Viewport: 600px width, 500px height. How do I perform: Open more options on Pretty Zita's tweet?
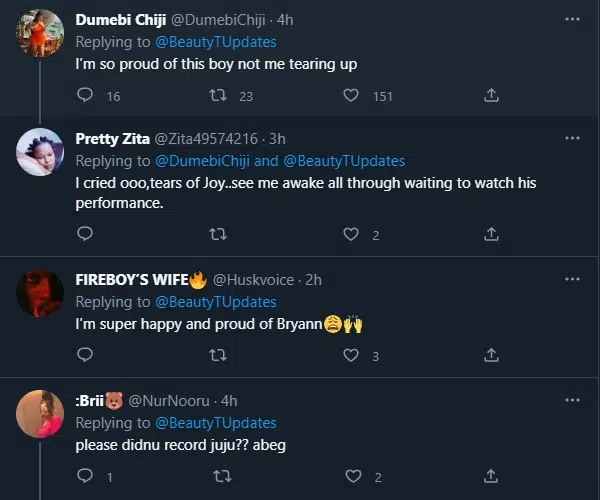[x=572, y=139]
